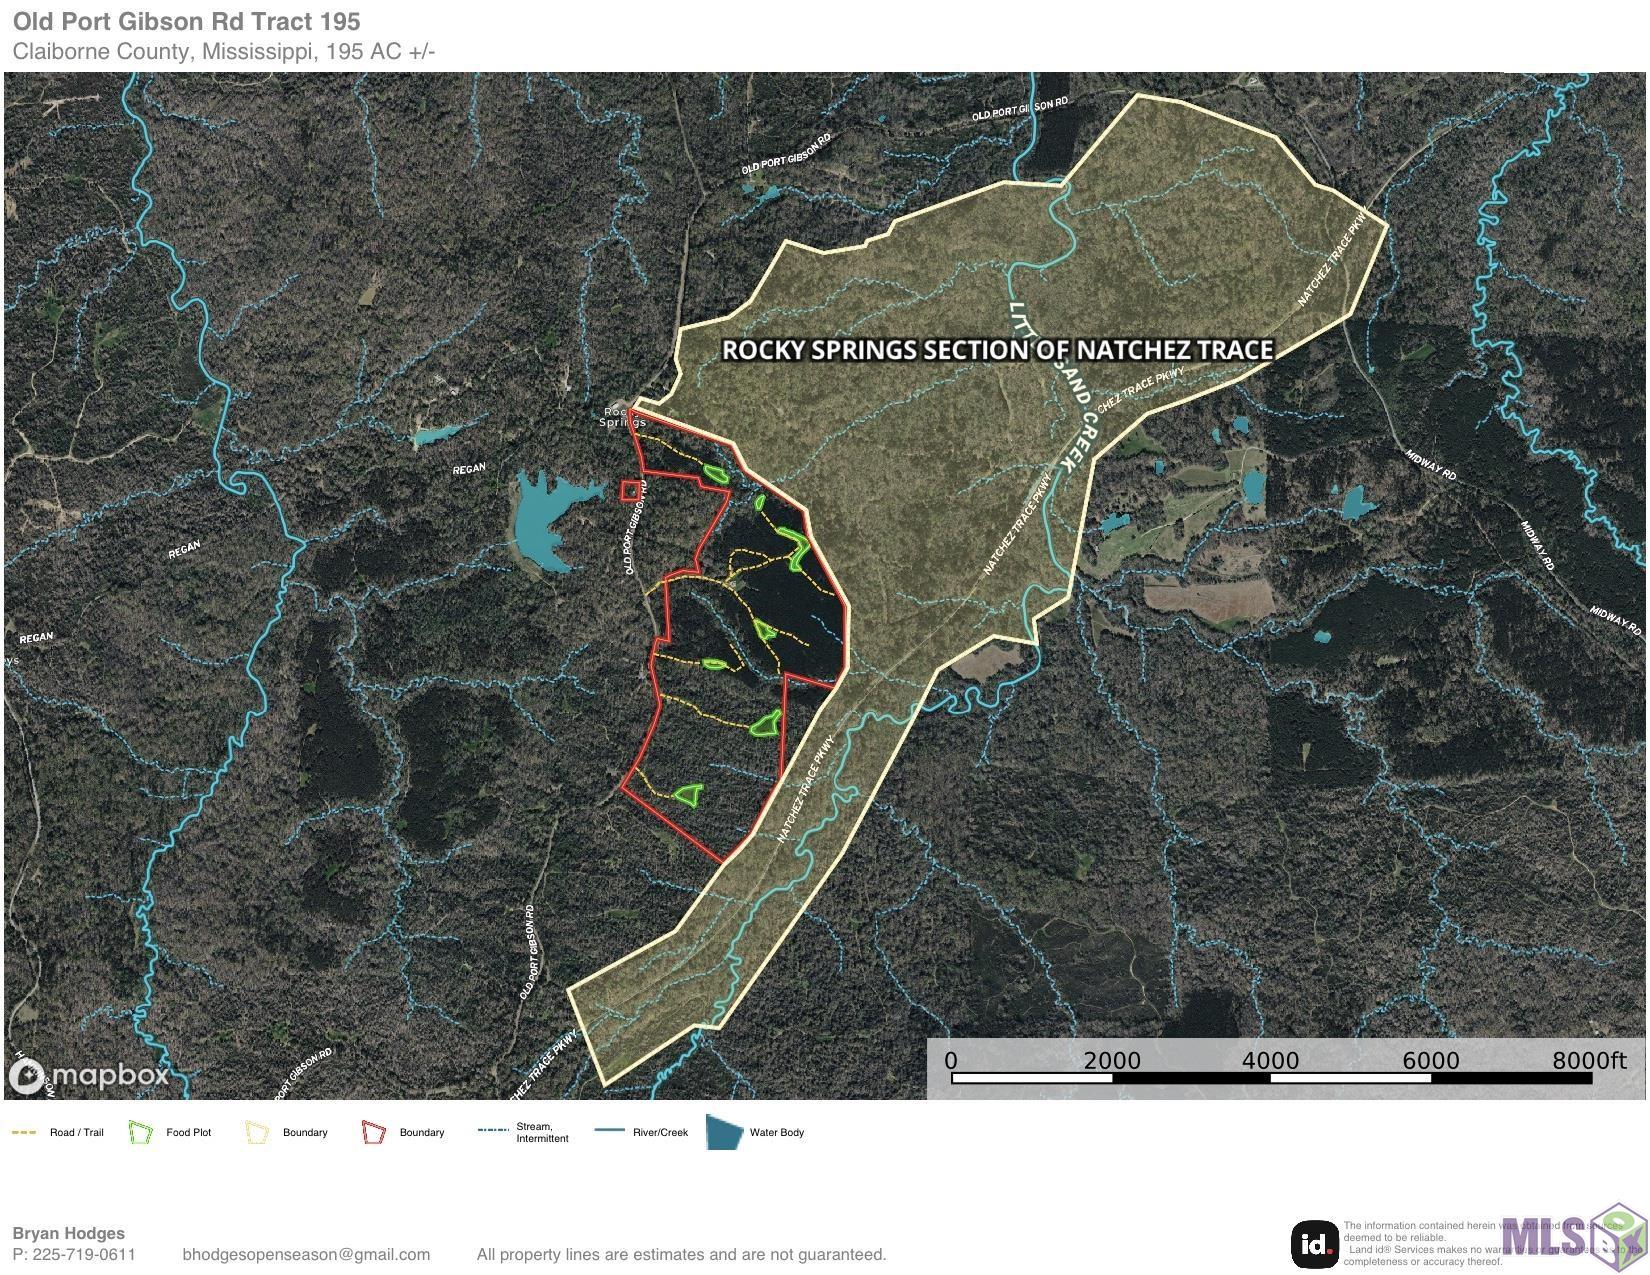
Task: Click the yellow Boundary legend polygon icon
Action: [257, 1133]
